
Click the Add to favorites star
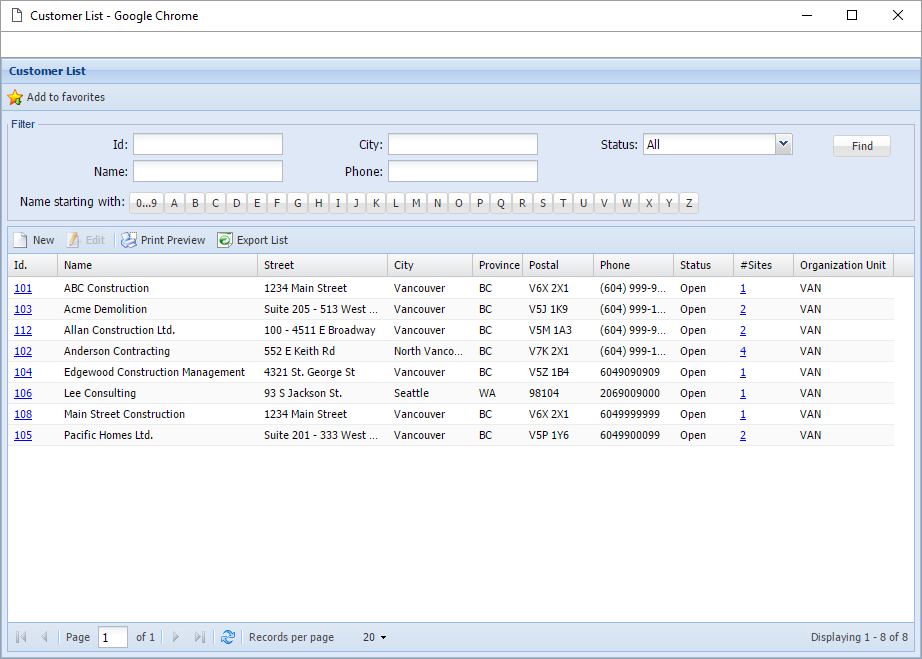[16, 97]
